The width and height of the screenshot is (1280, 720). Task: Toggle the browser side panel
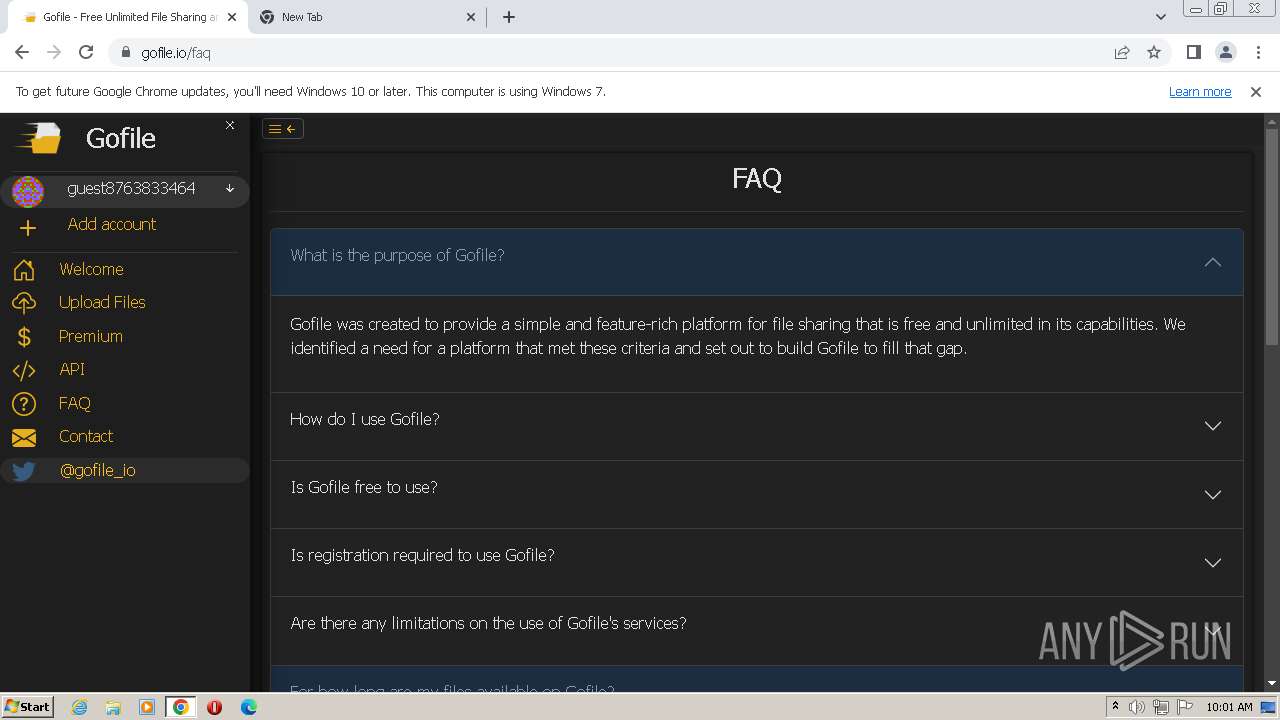click(x=1193, y=52)
